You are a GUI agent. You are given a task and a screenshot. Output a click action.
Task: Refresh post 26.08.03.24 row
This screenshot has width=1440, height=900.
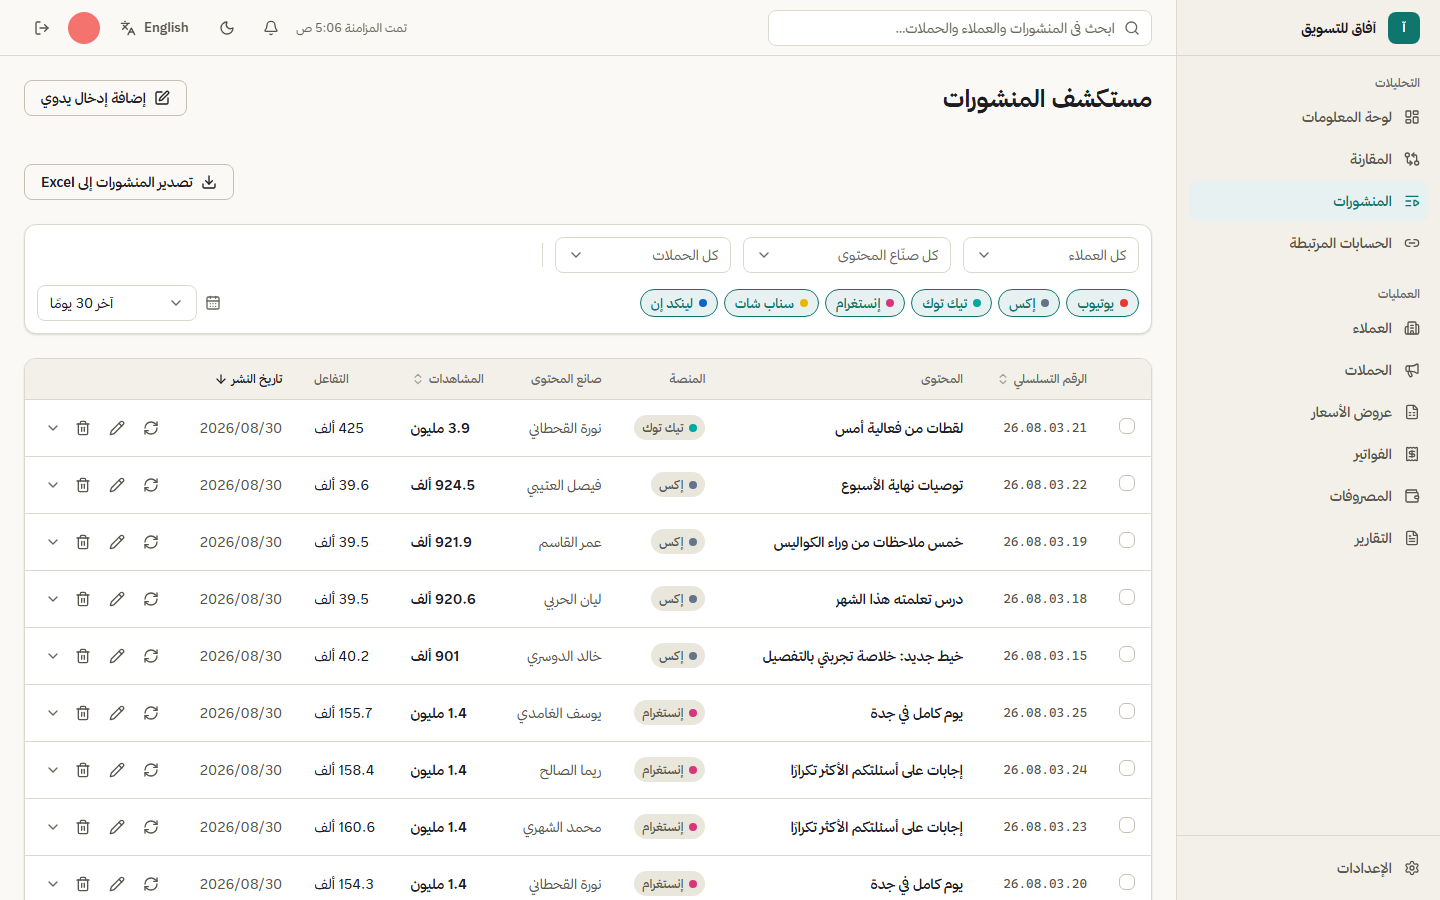pyautogui.click(x=151, y=770)
